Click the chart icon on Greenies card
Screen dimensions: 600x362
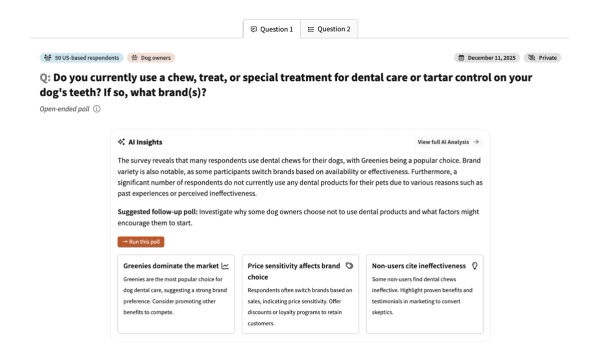pyautogui.click(x=225, y=266)
